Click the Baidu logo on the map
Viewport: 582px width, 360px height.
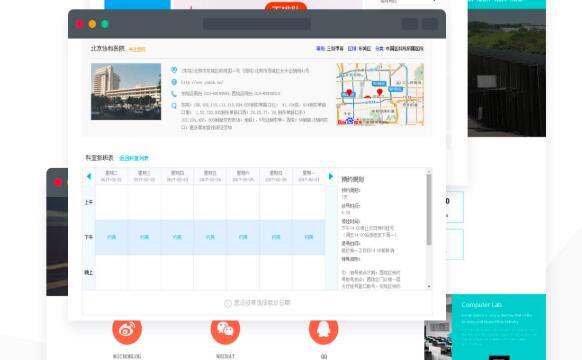point(349,121)
